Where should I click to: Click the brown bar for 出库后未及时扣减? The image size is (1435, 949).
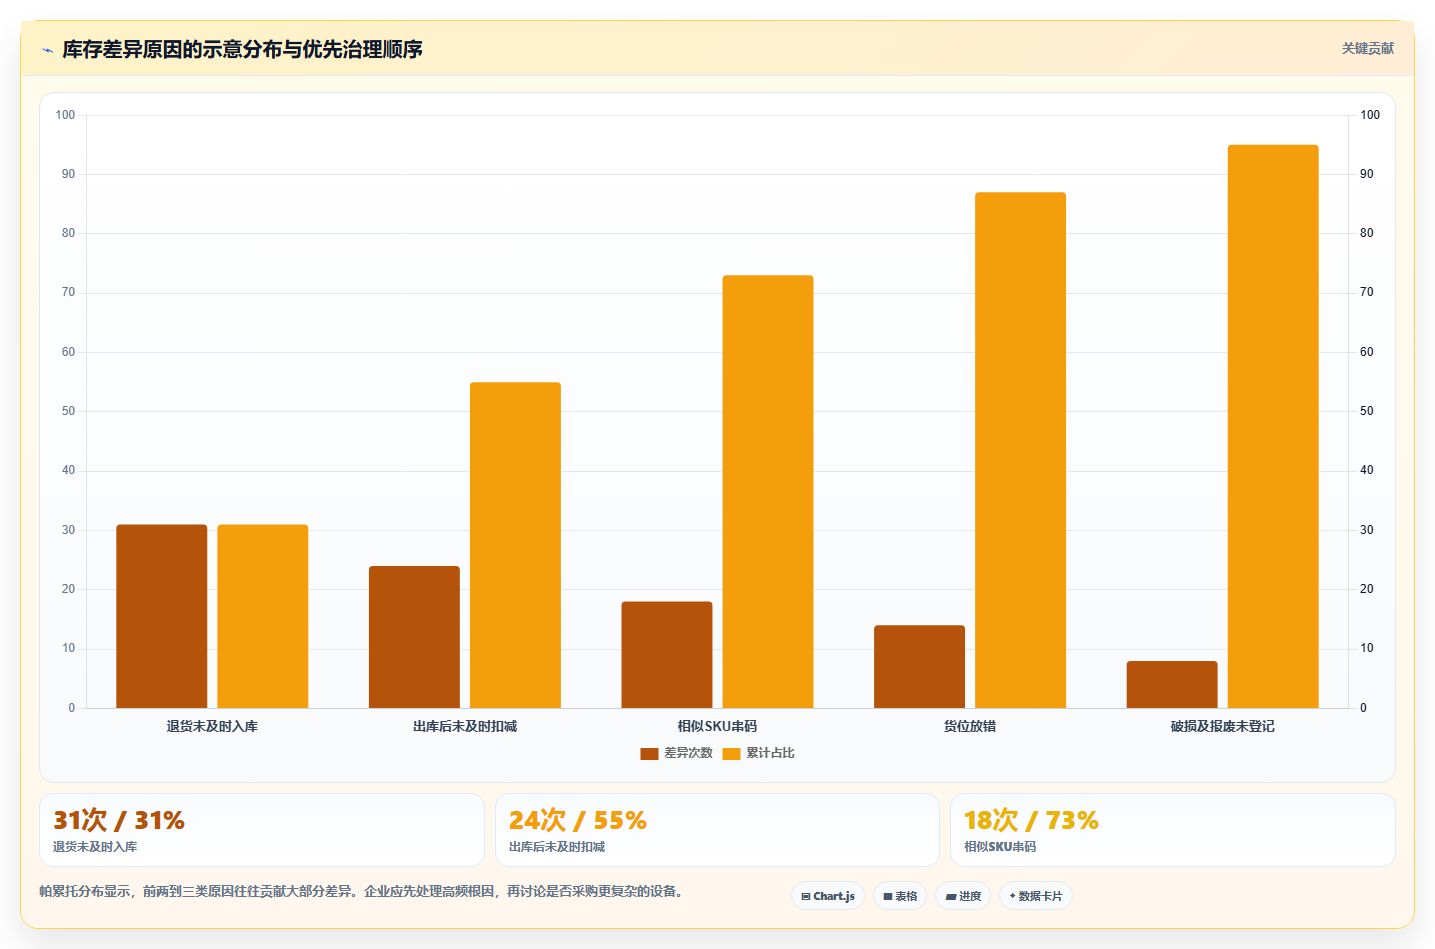tap(414, 637)
